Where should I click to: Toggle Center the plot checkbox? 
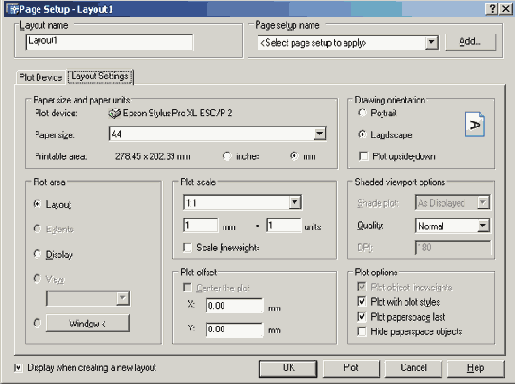(188, 287)
